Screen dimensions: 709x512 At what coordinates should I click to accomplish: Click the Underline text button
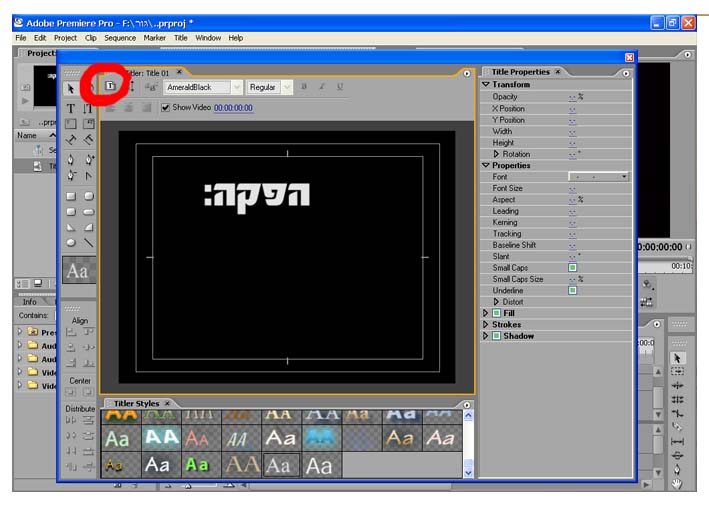click(x=340, y=86)
